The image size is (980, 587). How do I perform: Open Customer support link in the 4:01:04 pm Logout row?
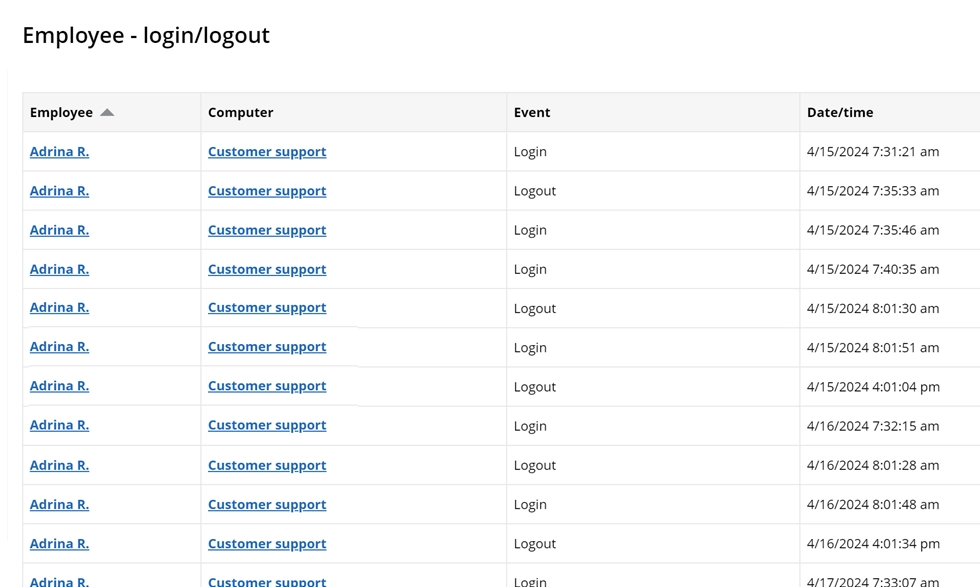[266, 385]
